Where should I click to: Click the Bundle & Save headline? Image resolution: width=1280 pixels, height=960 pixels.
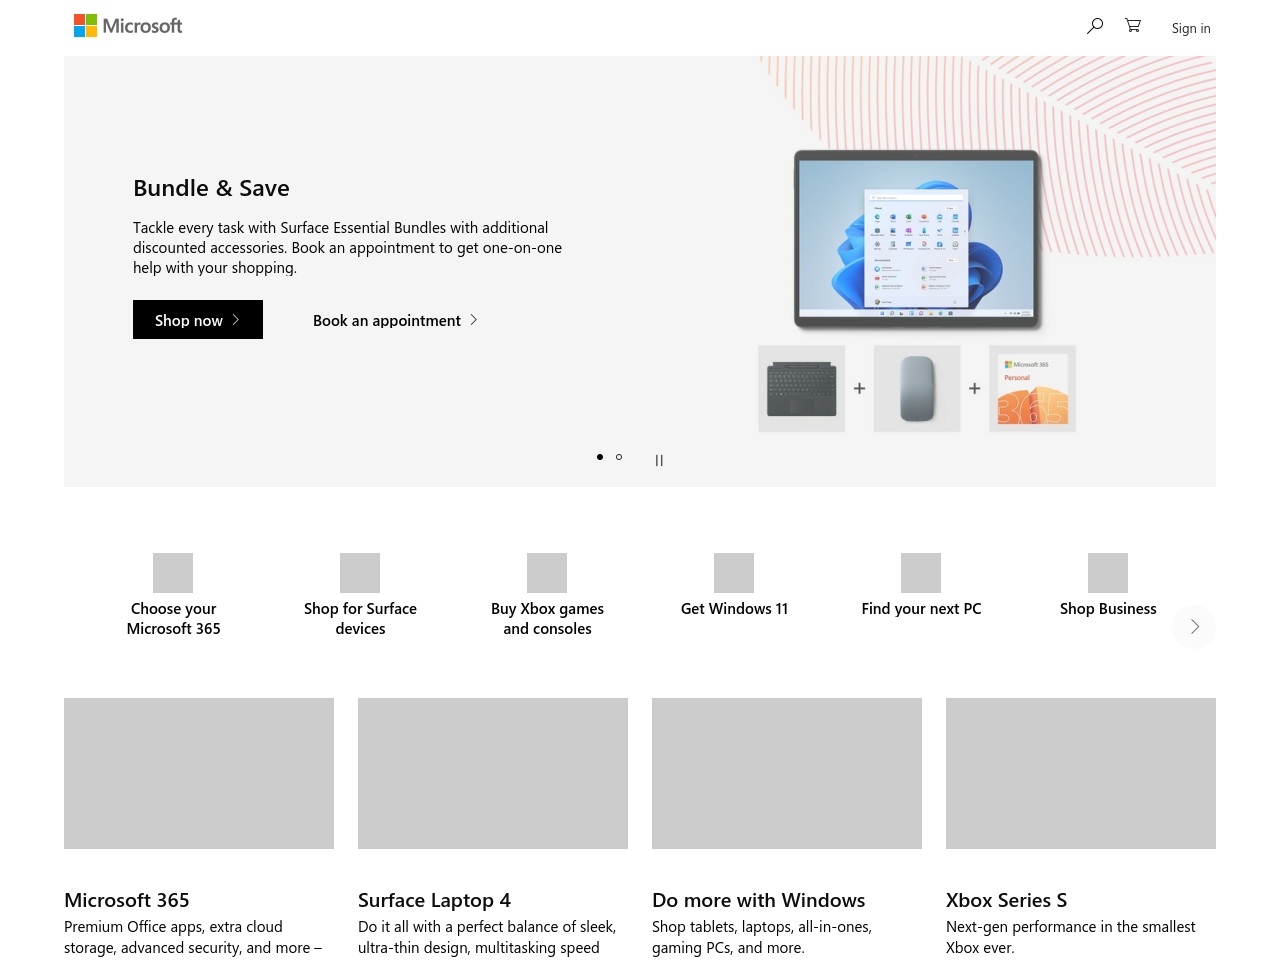(x=211, y=188)
